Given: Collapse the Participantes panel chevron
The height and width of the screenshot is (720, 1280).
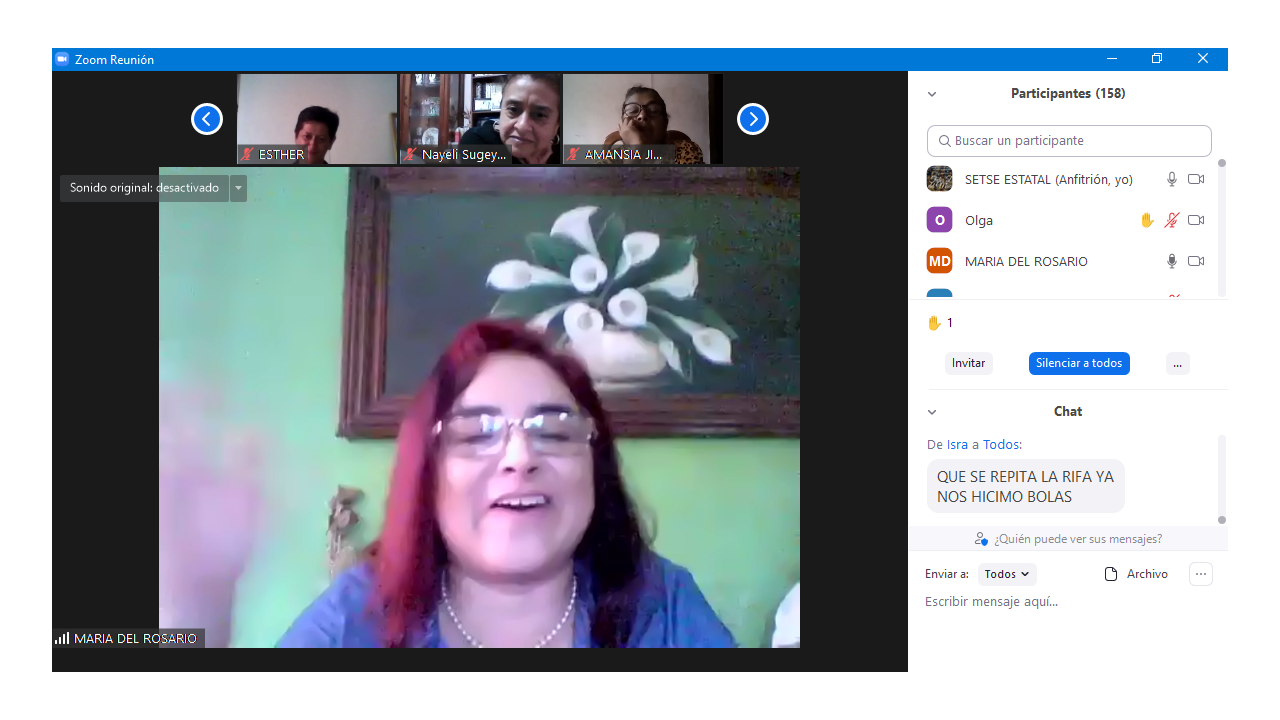Looking at the screenshot, I should (932, 94).
